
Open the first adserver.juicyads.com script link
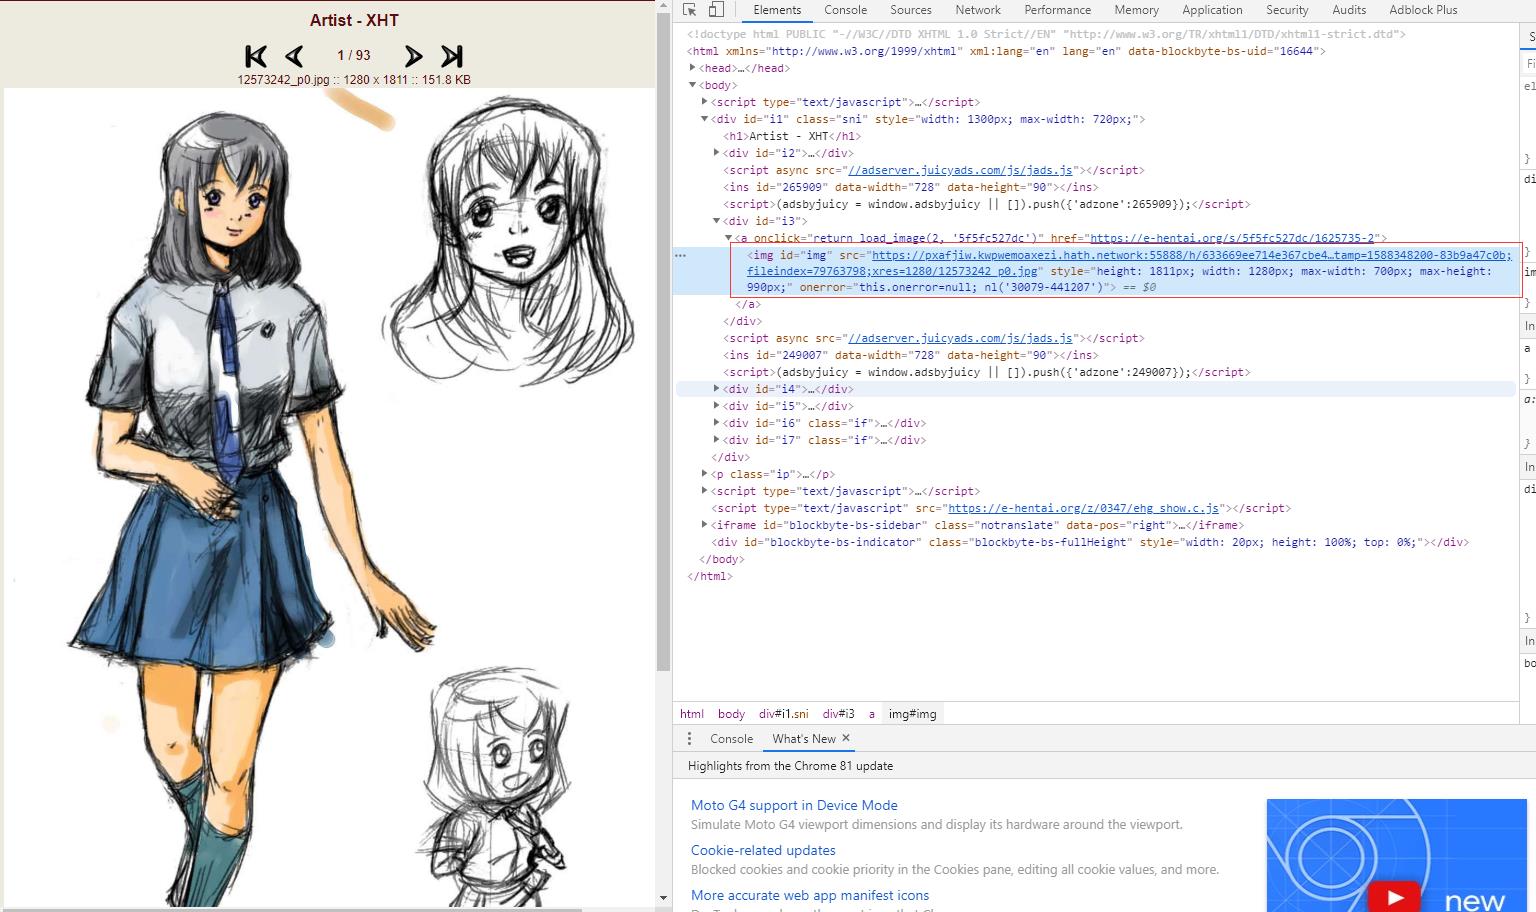(960, 170)
